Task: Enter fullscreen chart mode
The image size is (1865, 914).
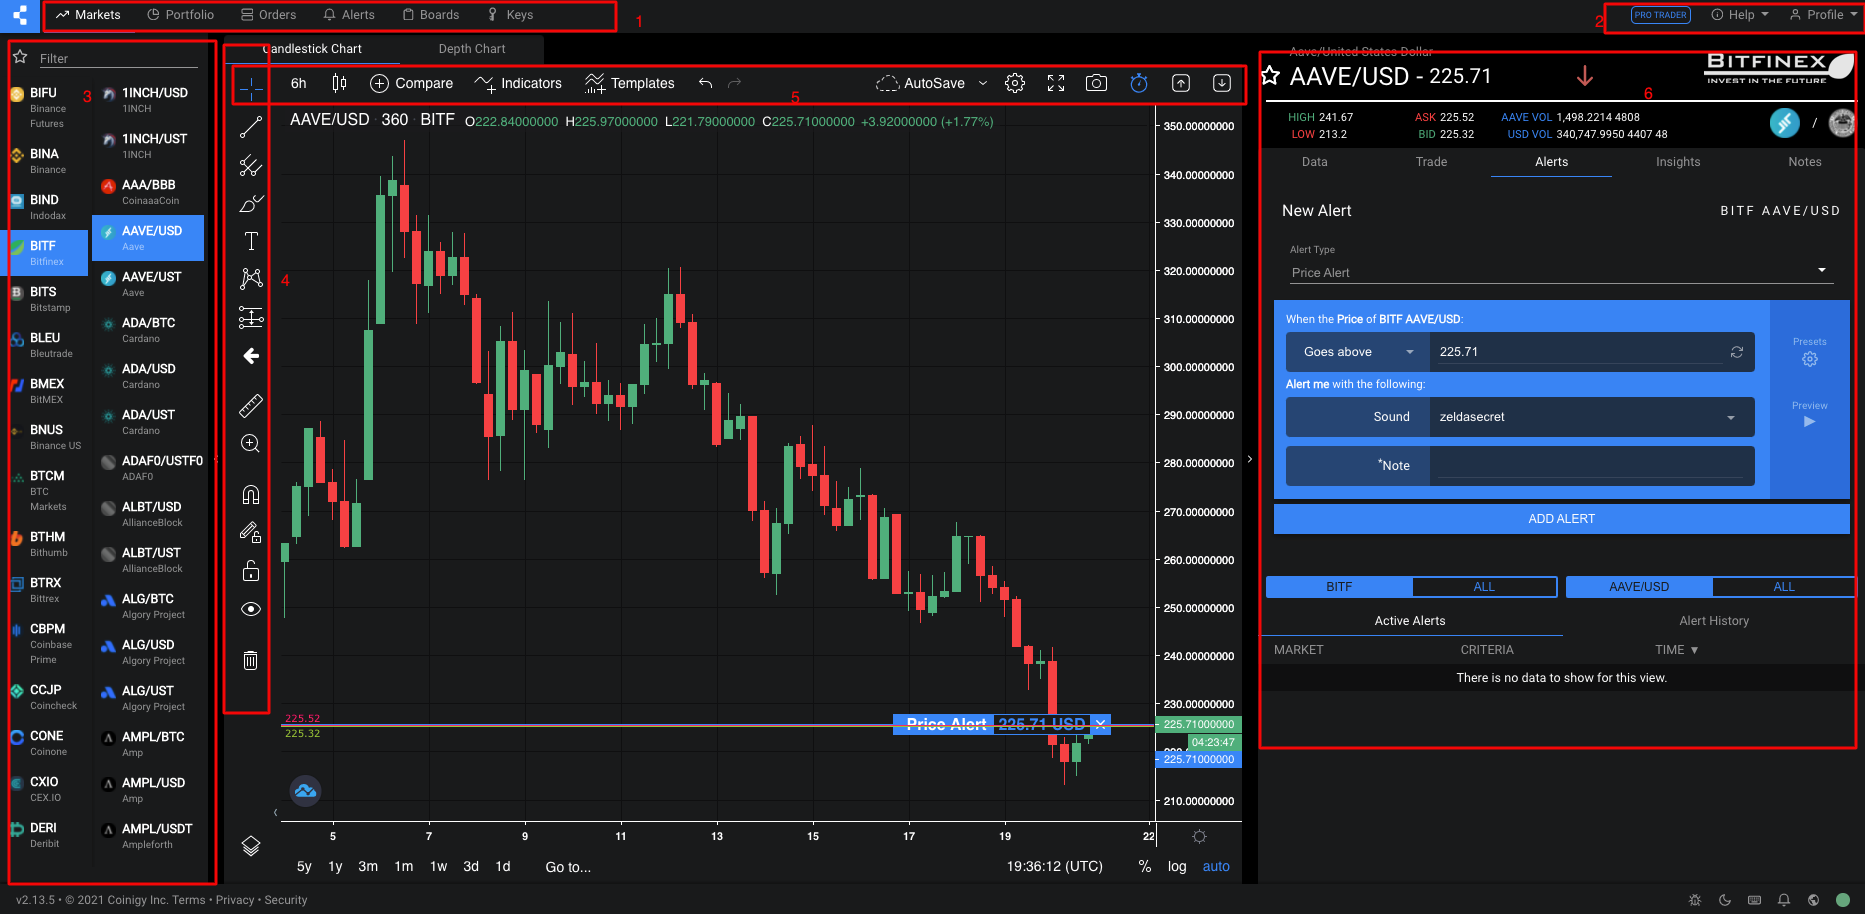Action: (1056, 83)
